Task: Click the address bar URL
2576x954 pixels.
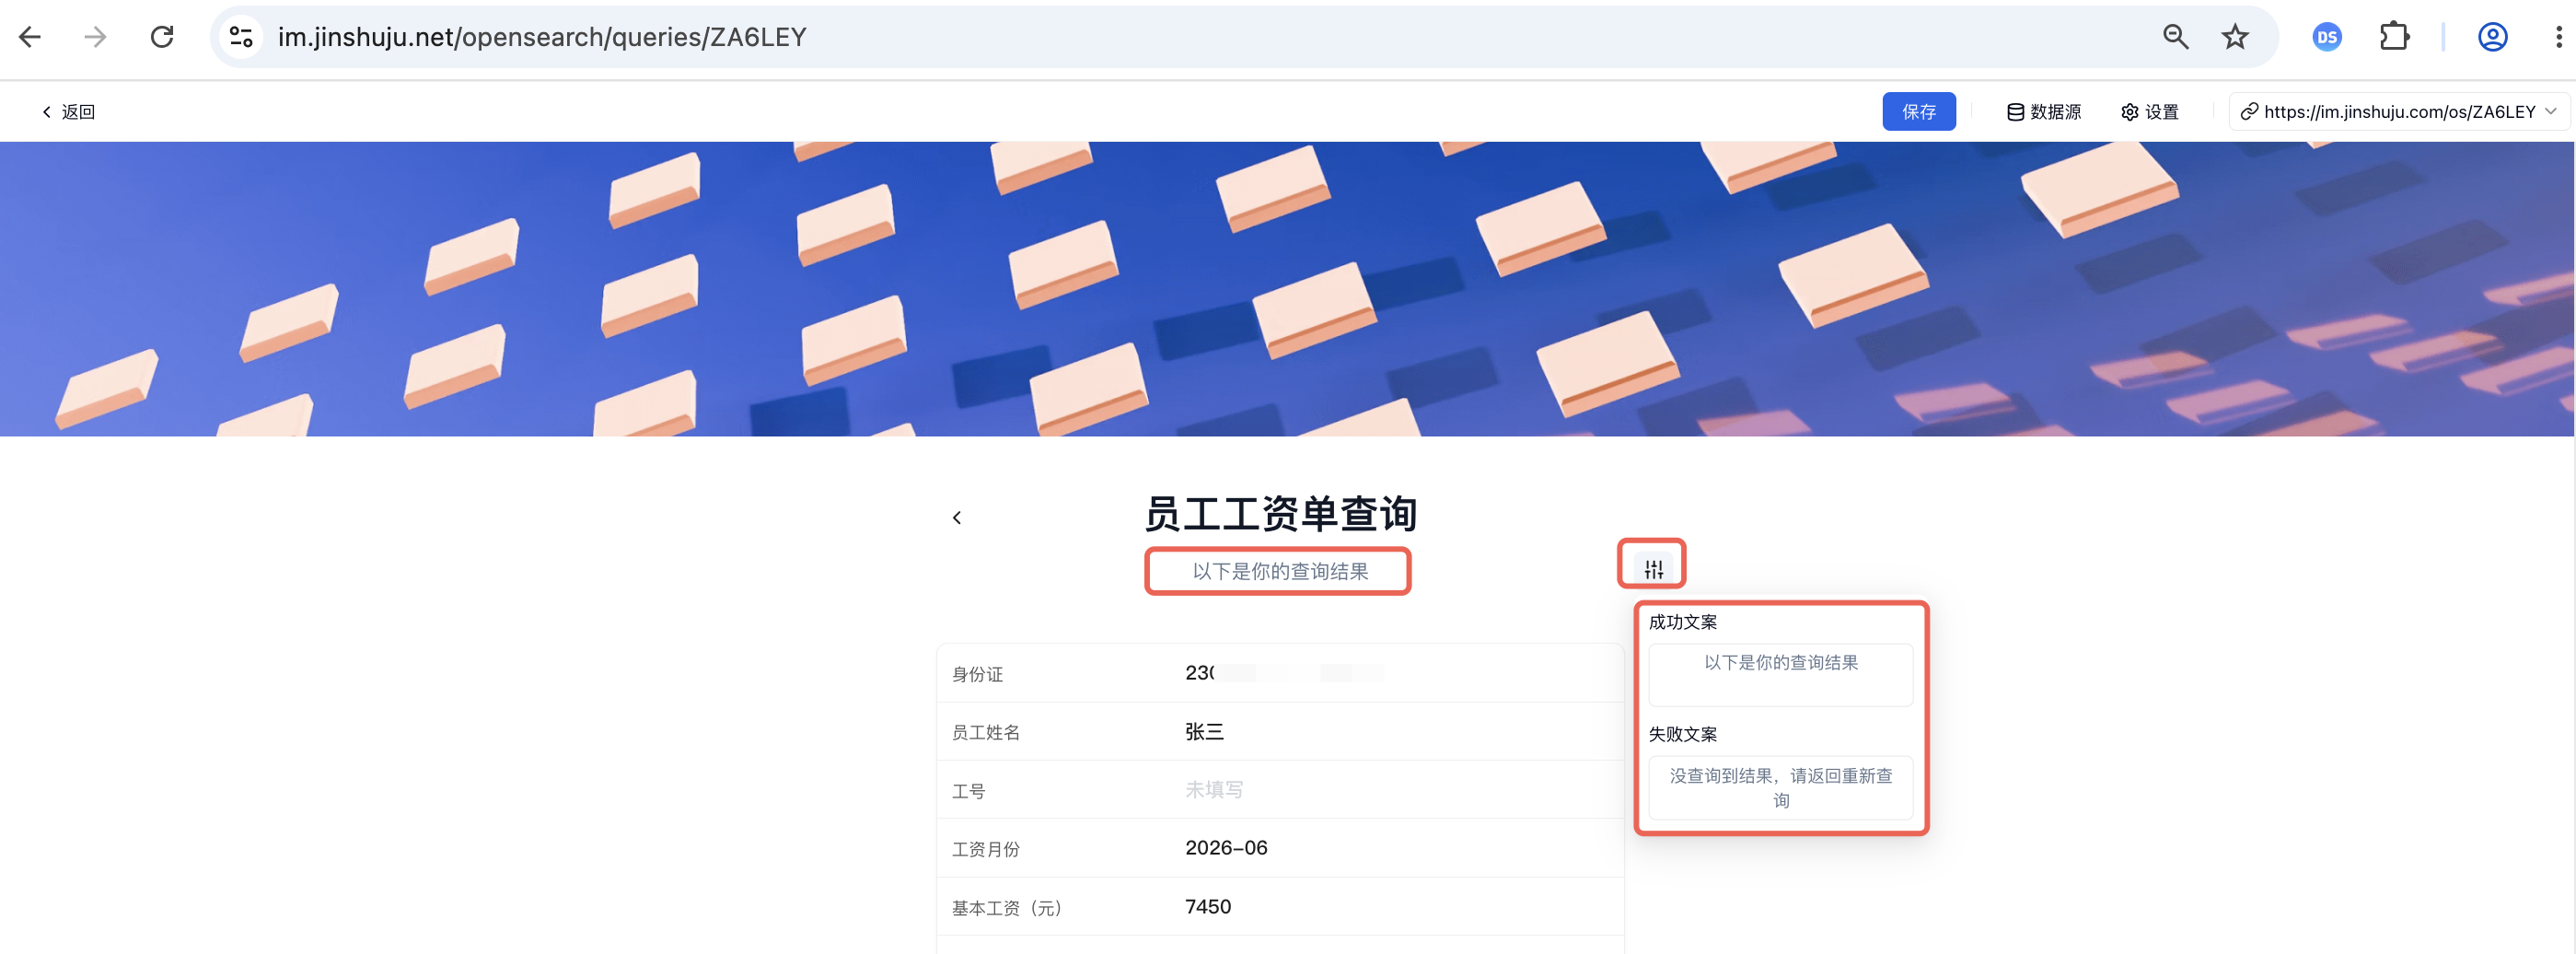Action: (542, 37)
